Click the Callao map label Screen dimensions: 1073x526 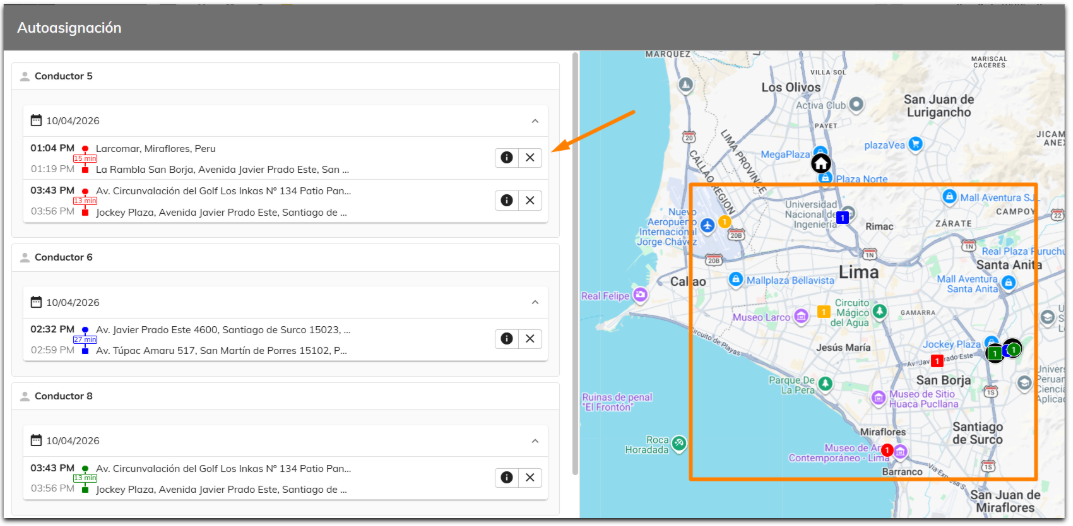(688, 282)
